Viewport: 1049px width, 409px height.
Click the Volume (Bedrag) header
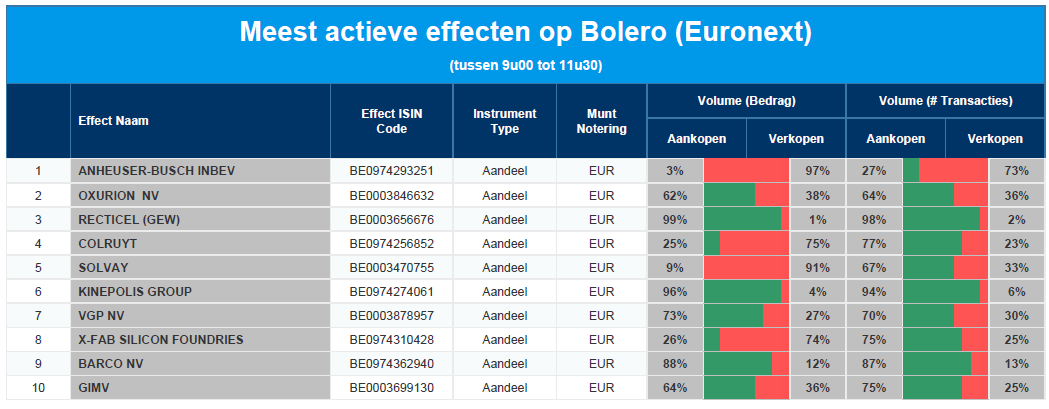[x=746, y=101]
